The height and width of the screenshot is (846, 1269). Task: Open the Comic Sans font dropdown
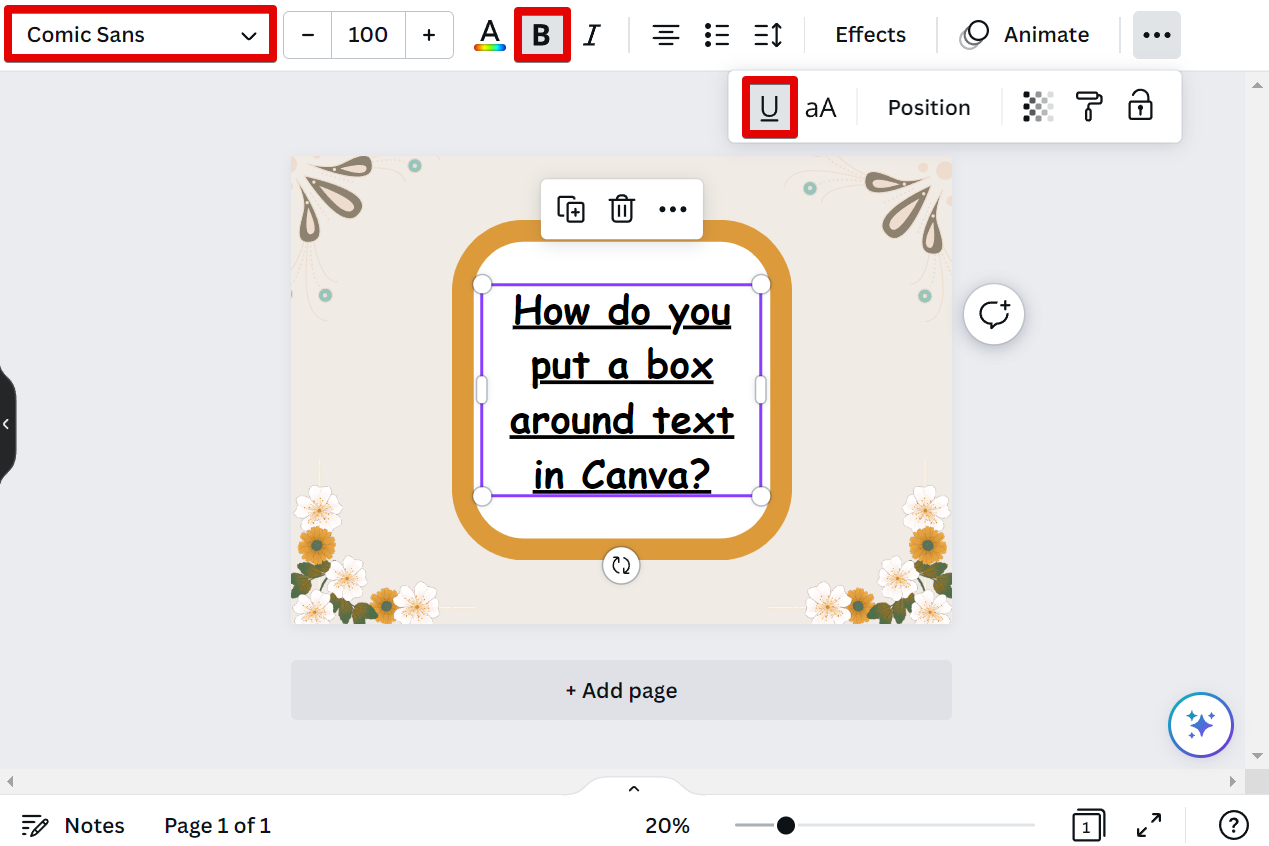coord(141,35)
